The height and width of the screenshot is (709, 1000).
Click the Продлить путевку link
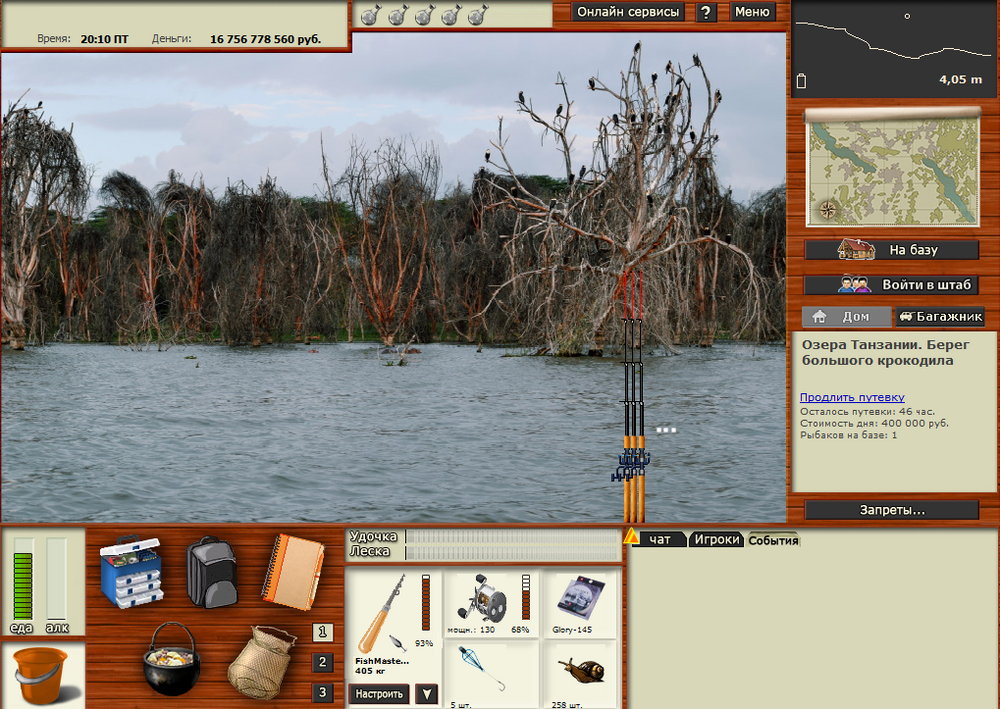[x=851, y=397]
